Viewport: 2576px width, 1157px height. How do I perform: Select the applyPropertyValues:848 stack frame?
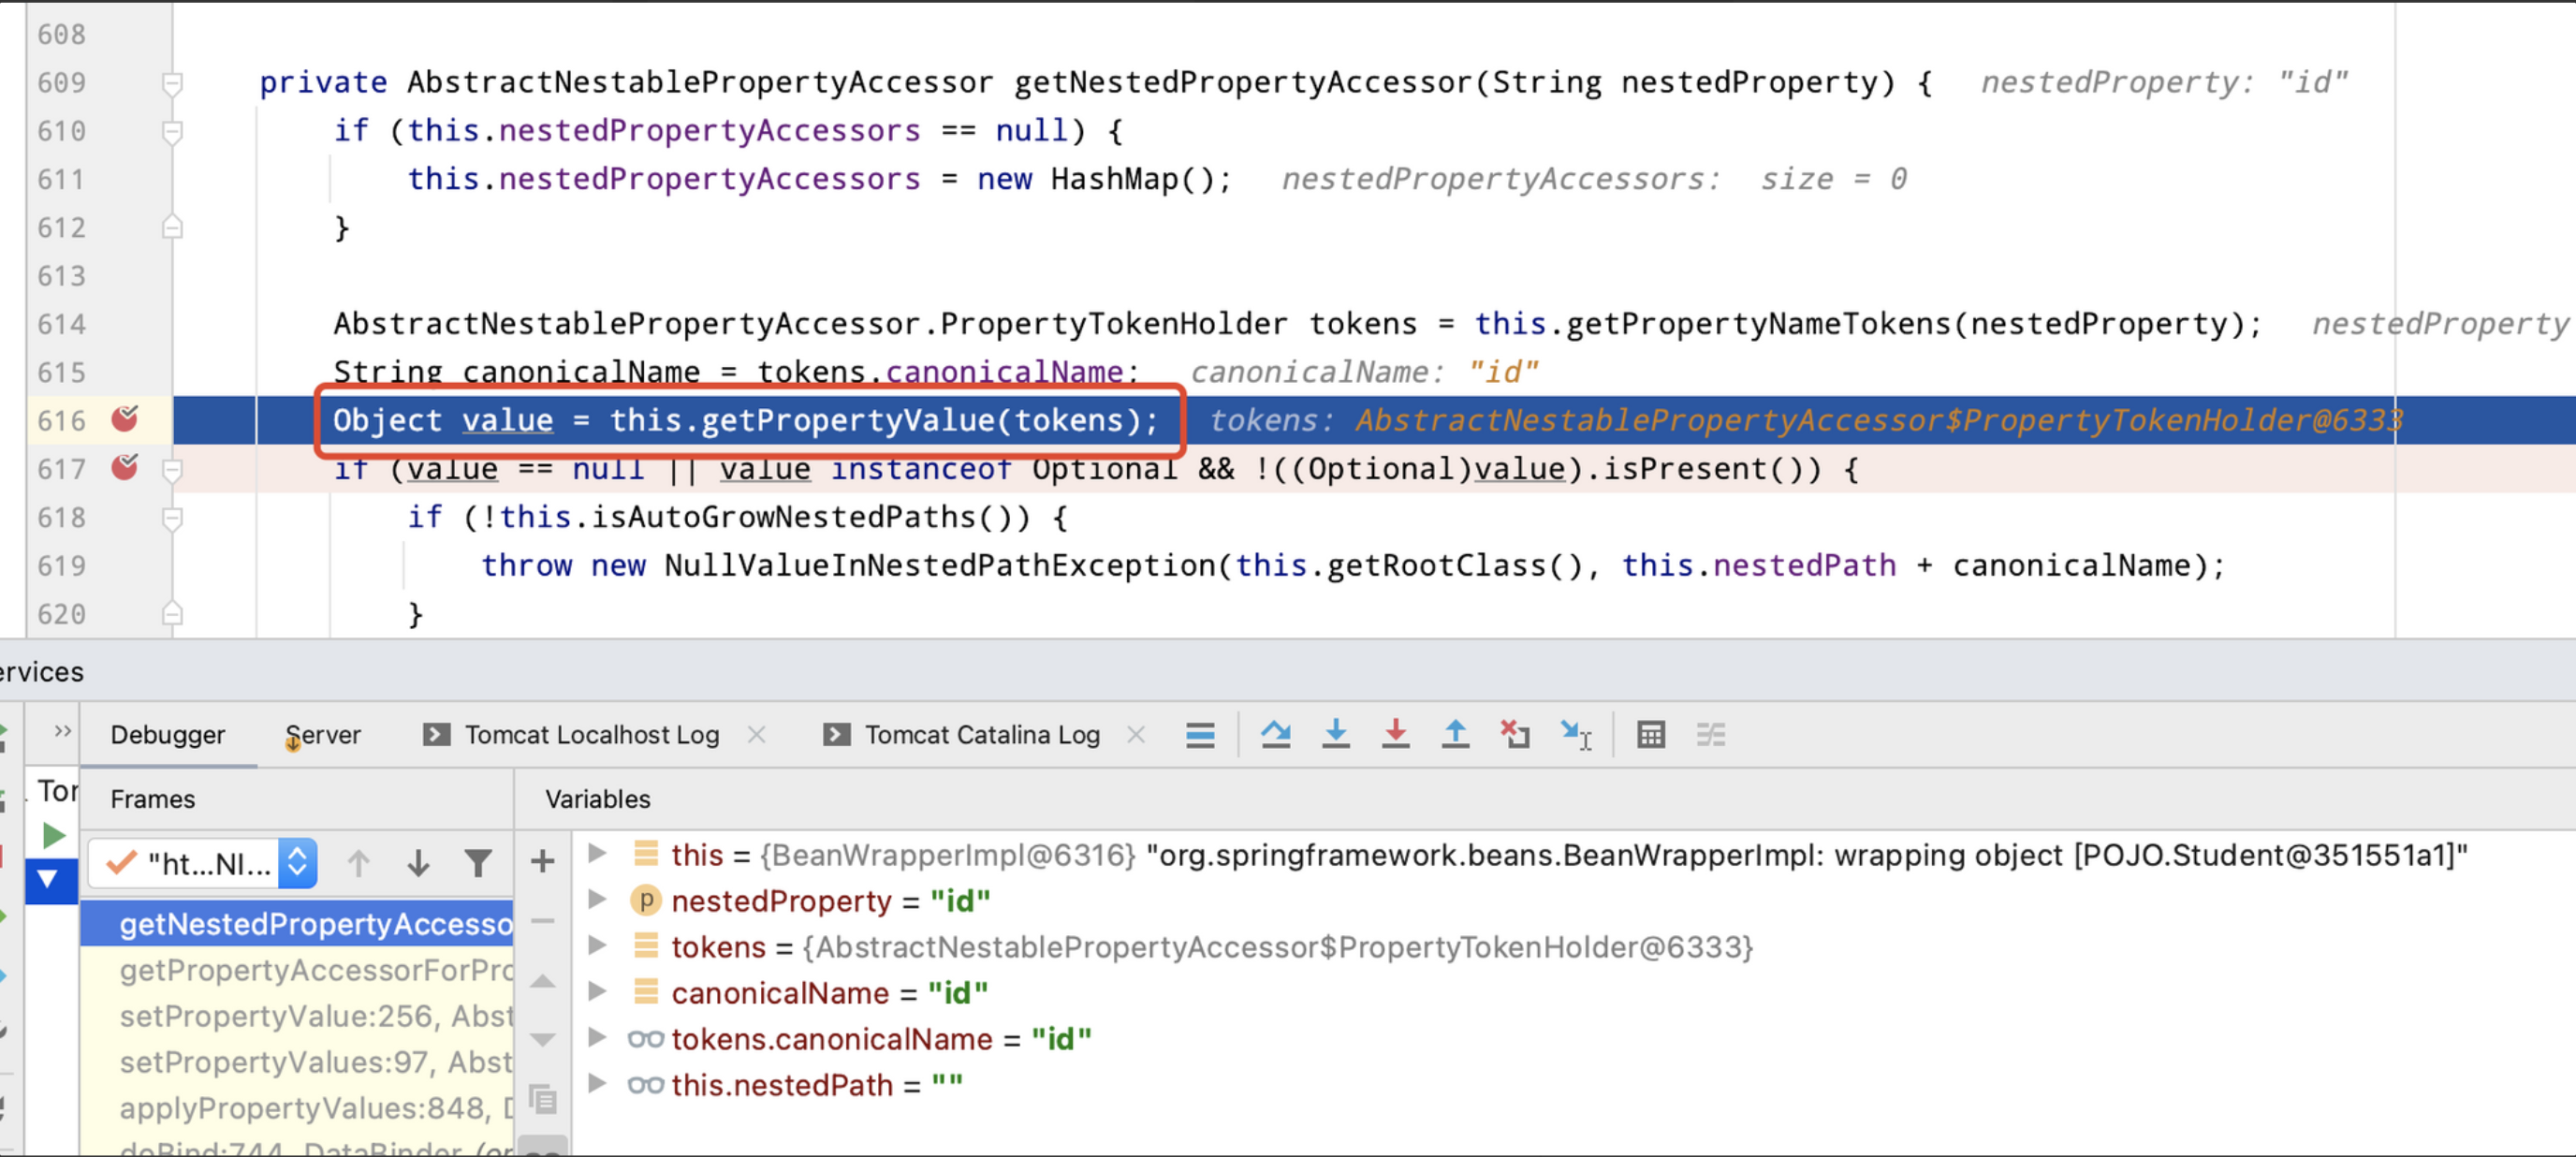tap(297, 1107)
